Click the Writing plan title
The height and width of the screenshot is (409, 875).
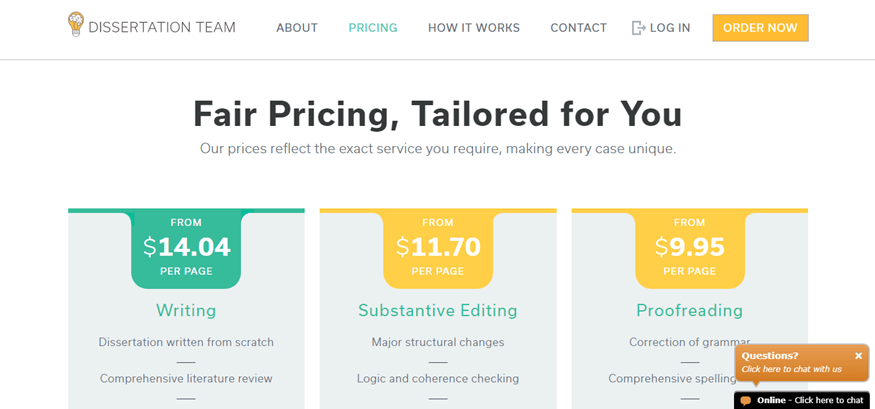[186, 310]
